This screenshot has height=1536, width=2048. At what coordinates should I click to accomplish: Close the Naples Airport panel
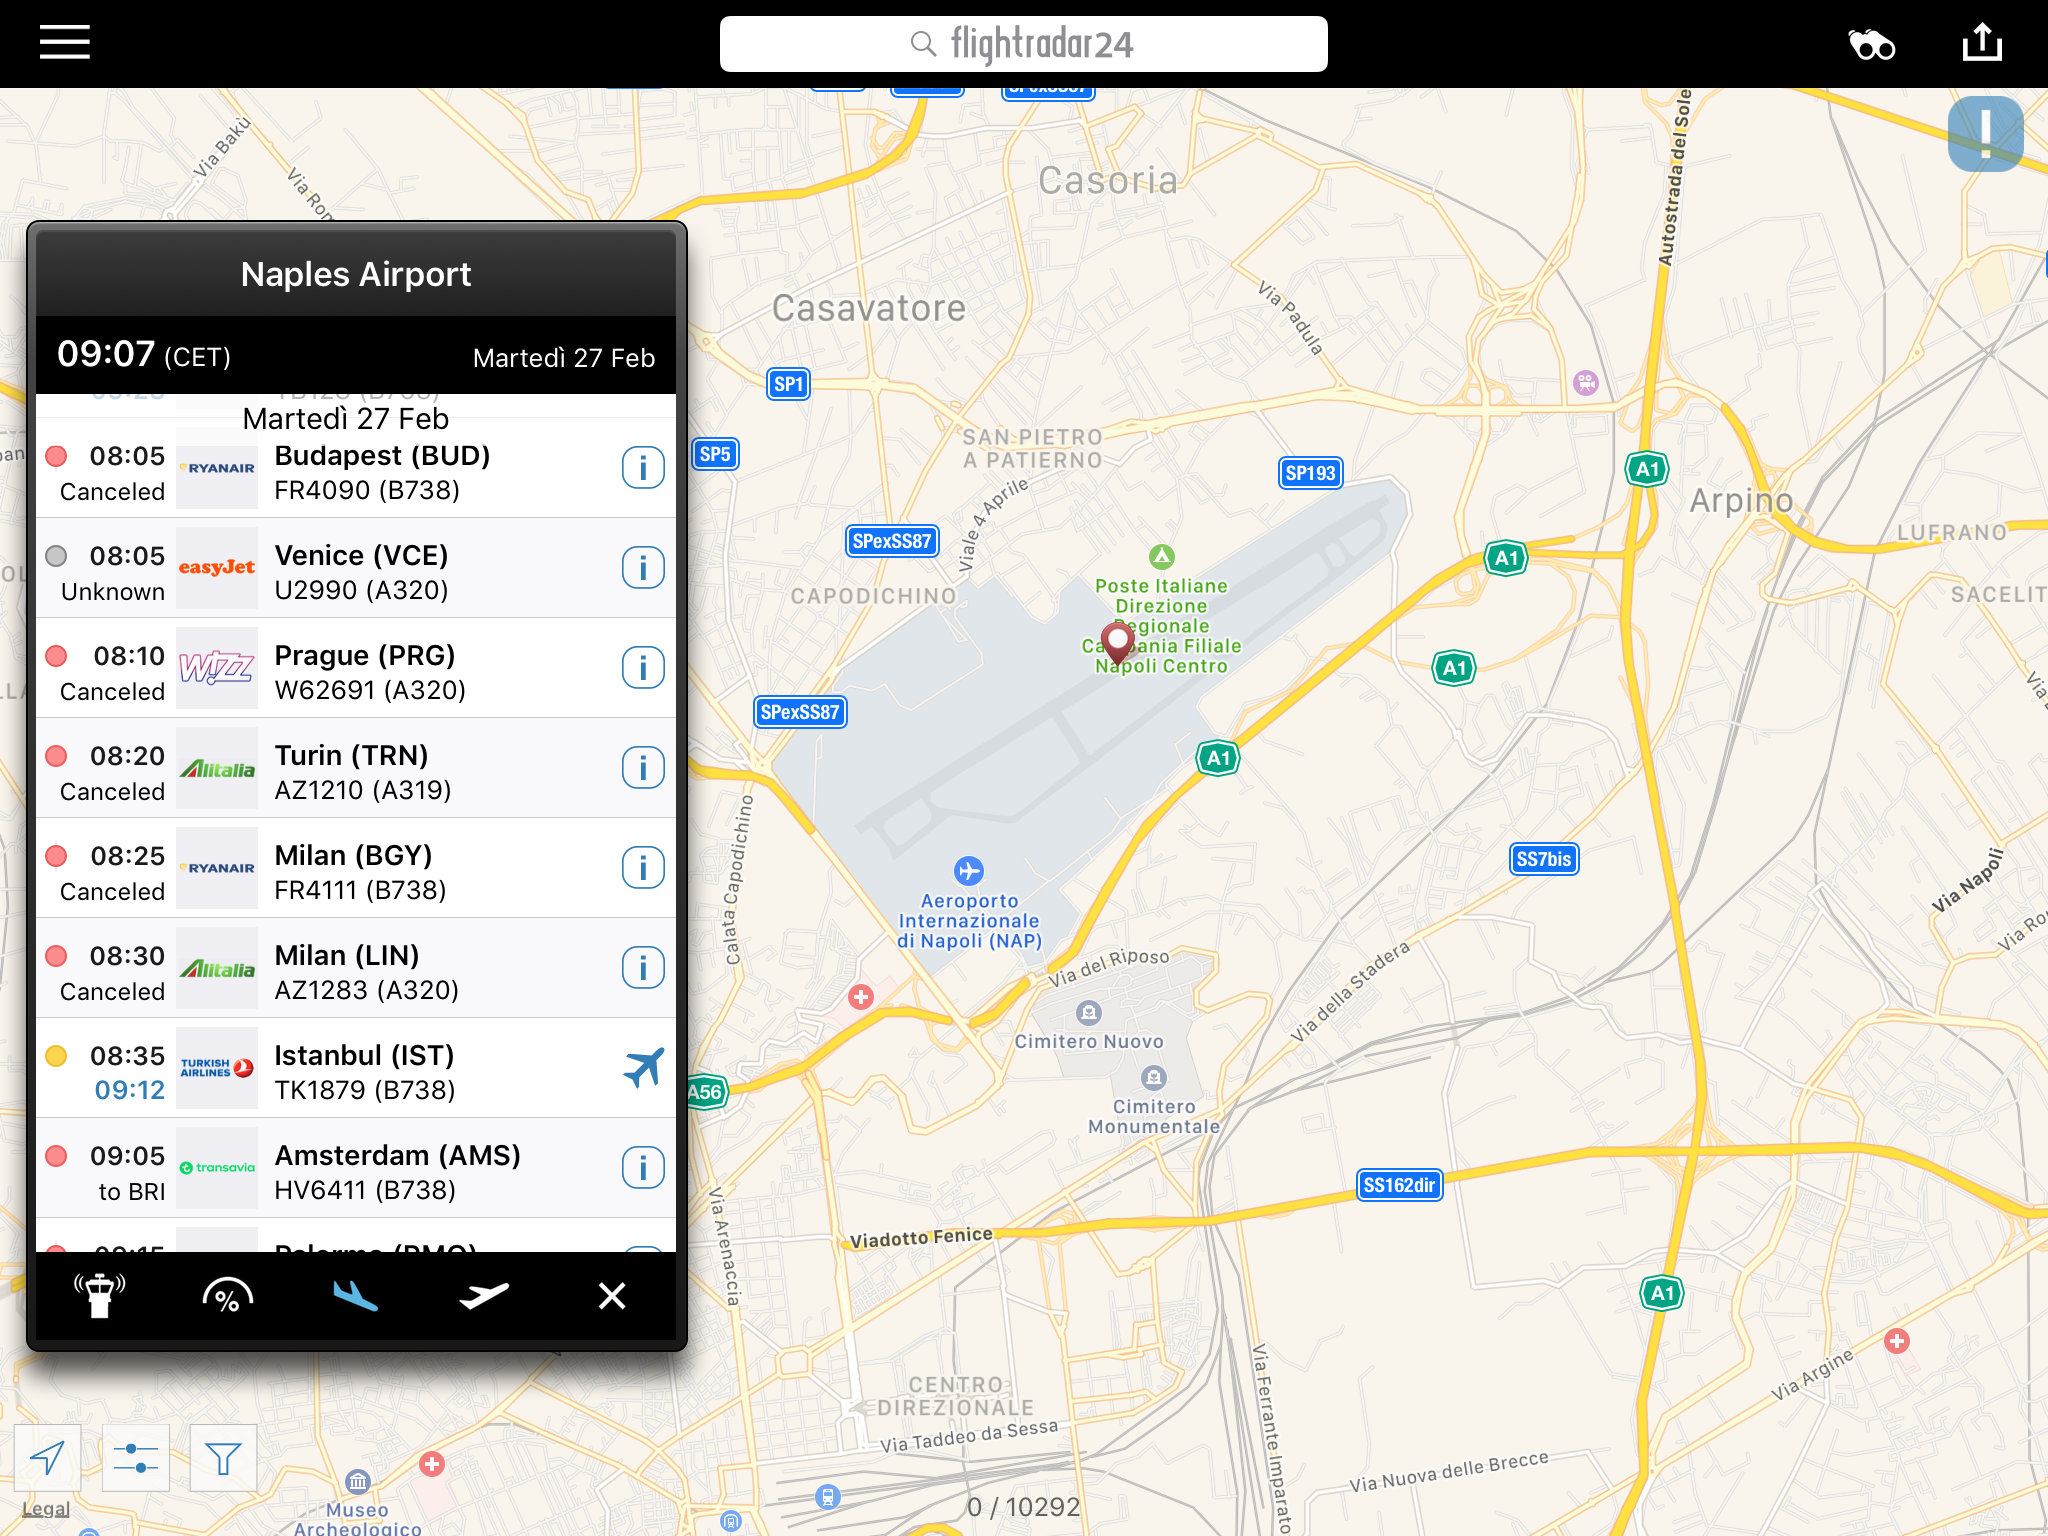tap(611, 1295)
